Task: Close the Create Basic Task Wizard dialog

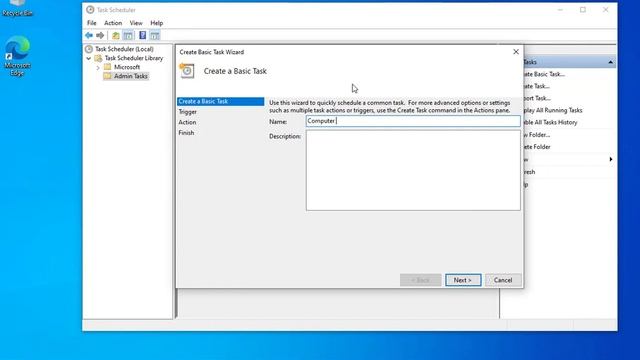Action: click(516, 52)
